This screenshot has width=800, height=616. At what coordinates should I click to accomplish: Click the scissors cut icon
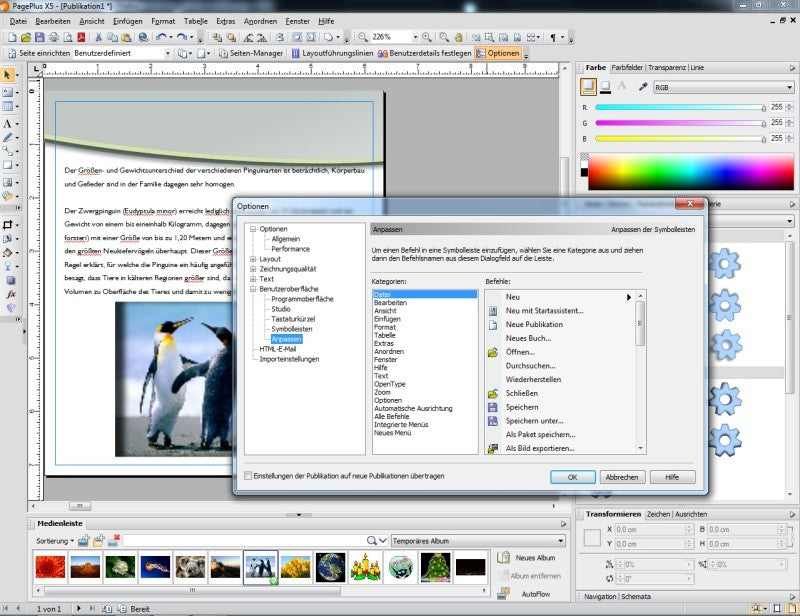tap(98, 37)
